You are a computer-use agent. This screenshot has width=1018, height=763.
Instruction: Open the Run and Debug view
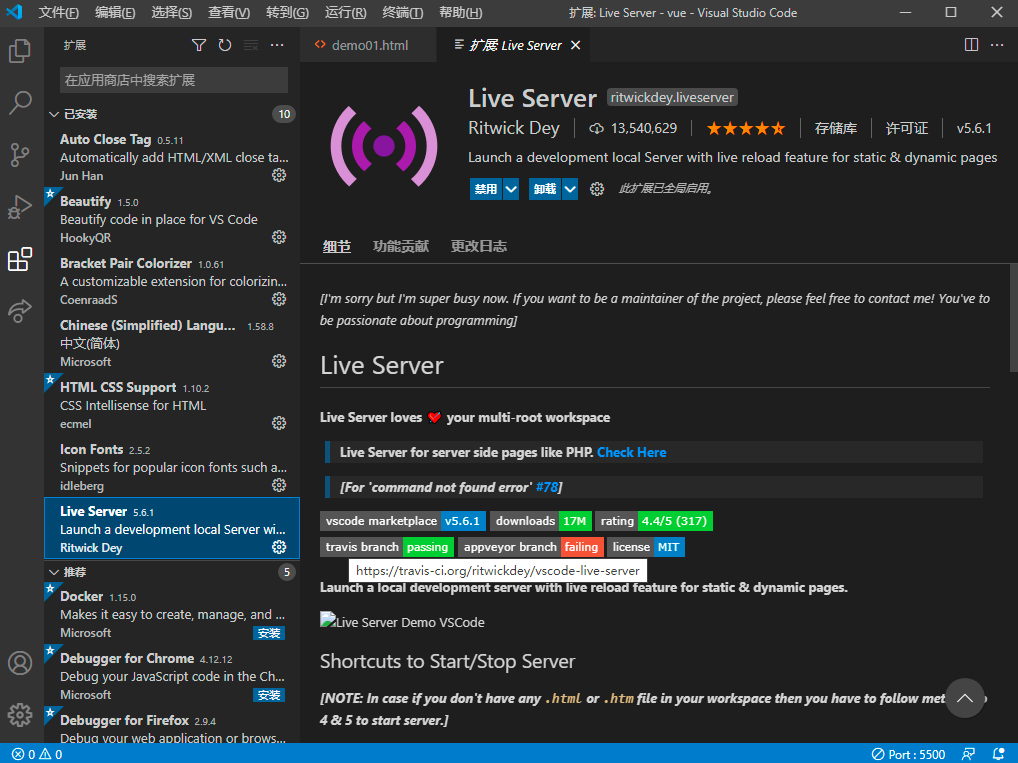tap(20, 207)
